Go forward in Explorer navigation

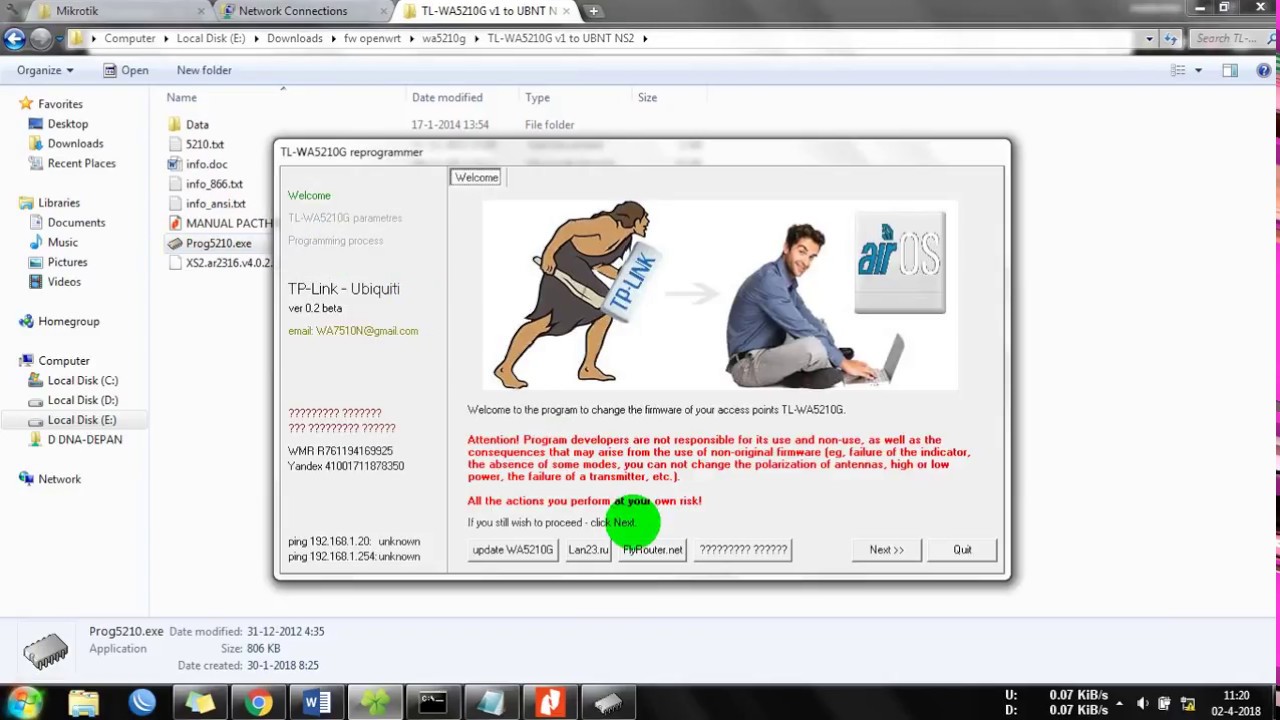(x=40, y=38)
